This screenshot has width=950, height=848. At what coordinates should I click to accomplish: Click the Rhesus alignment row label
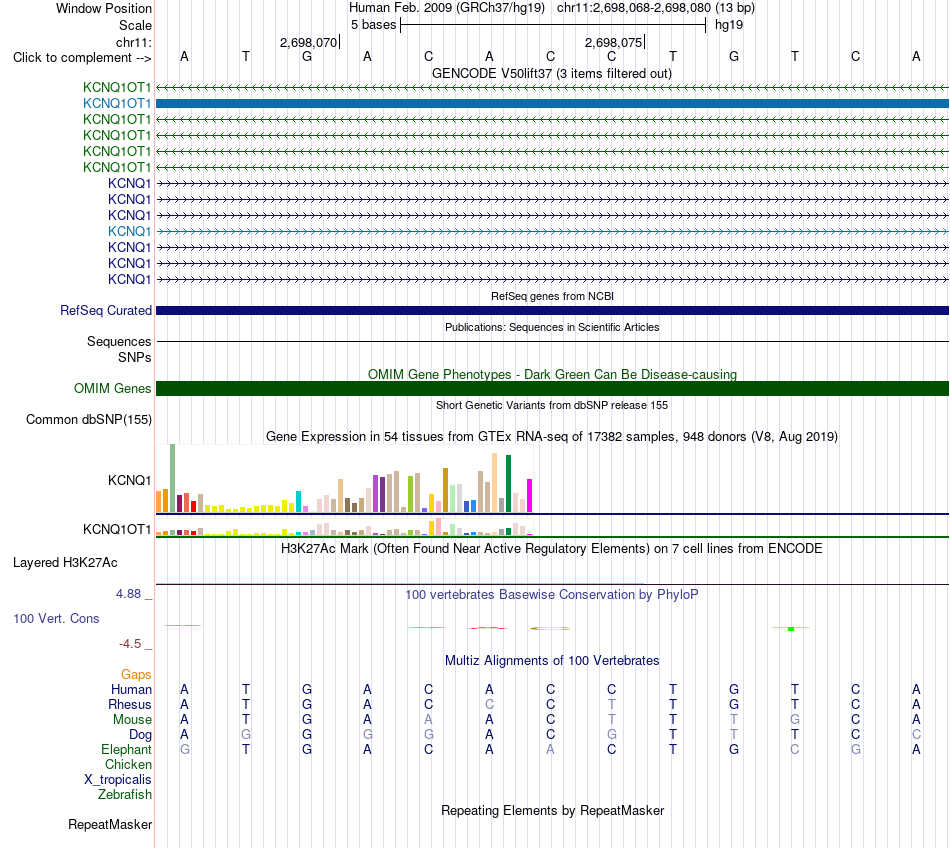[130, 704]
